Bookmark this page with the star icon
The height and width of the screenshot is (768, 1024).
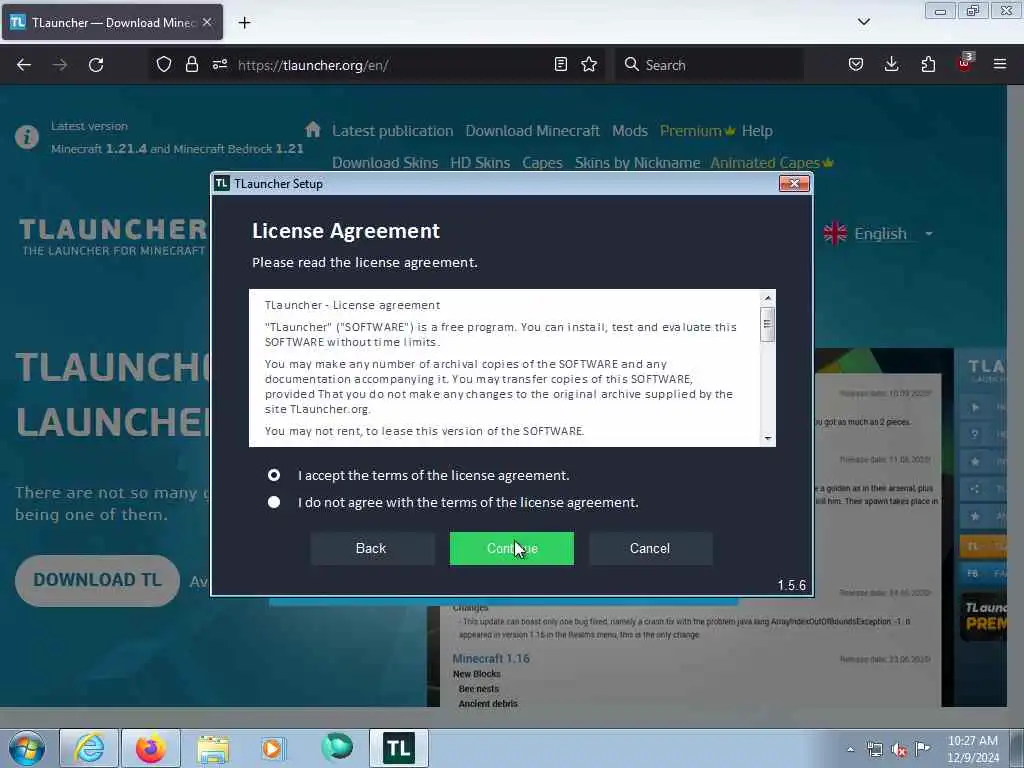tap(589, 64)
